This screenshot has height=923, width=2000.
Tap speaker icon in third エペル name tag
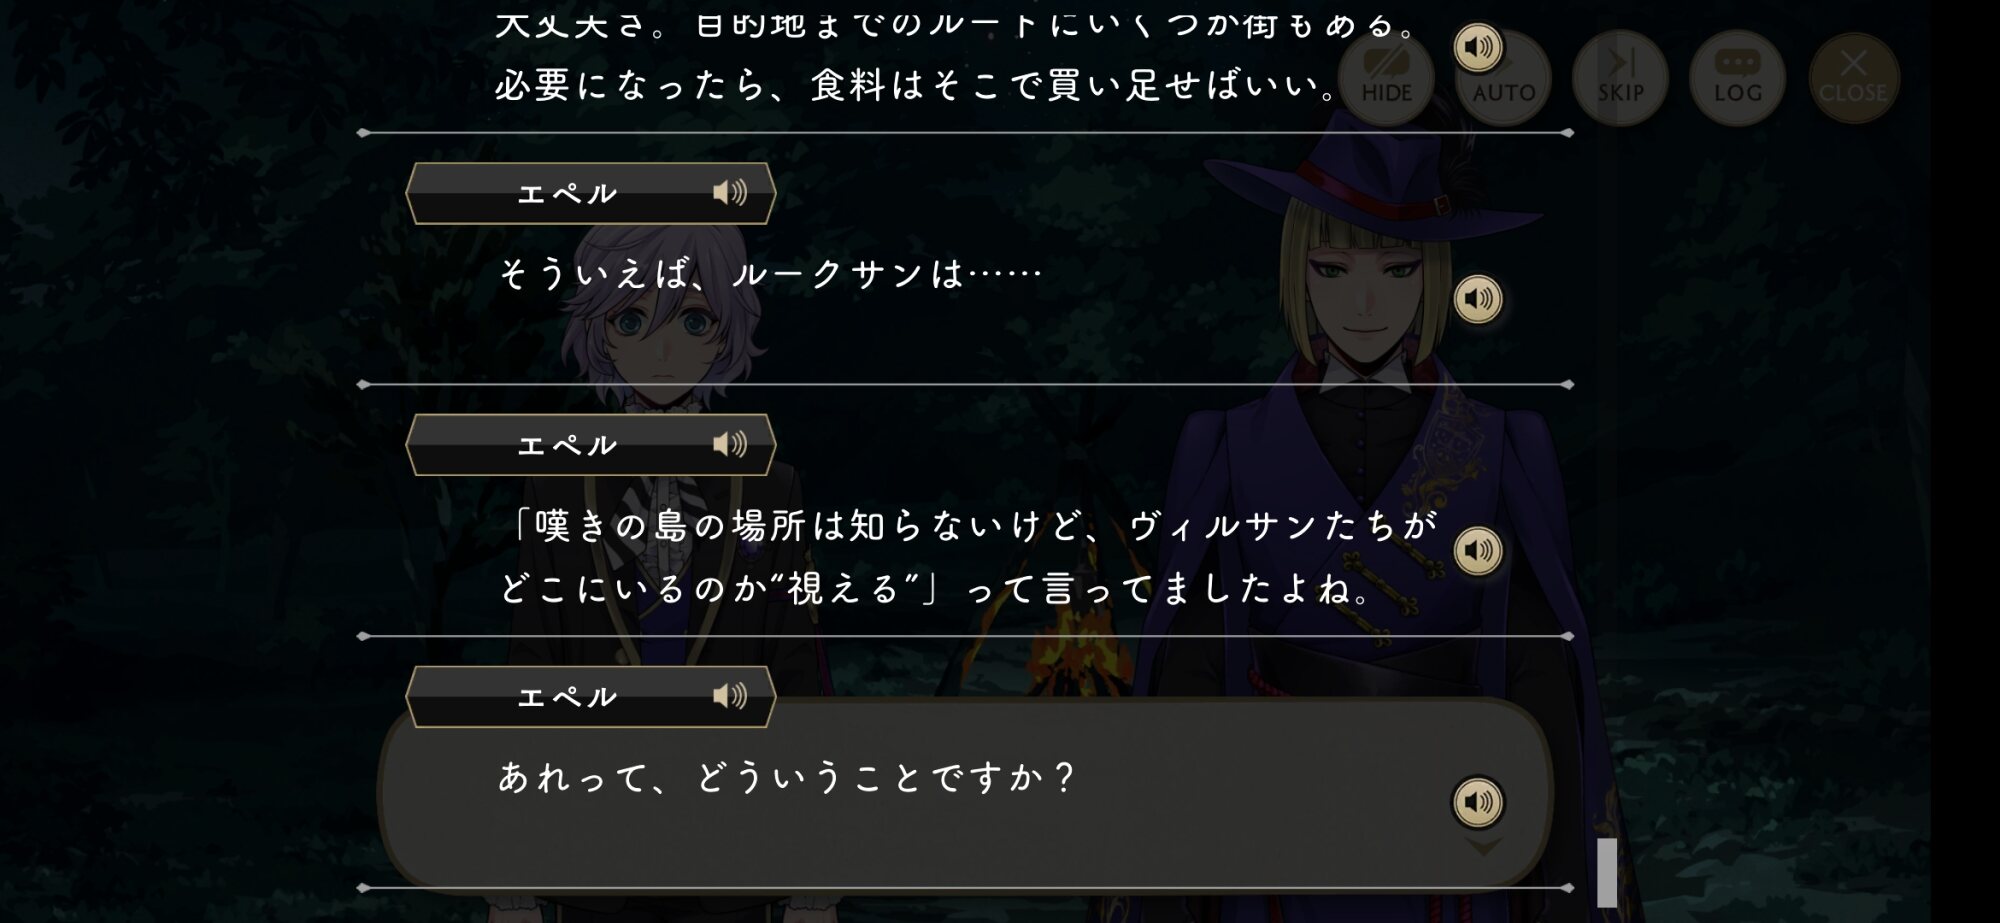point(730,697)
